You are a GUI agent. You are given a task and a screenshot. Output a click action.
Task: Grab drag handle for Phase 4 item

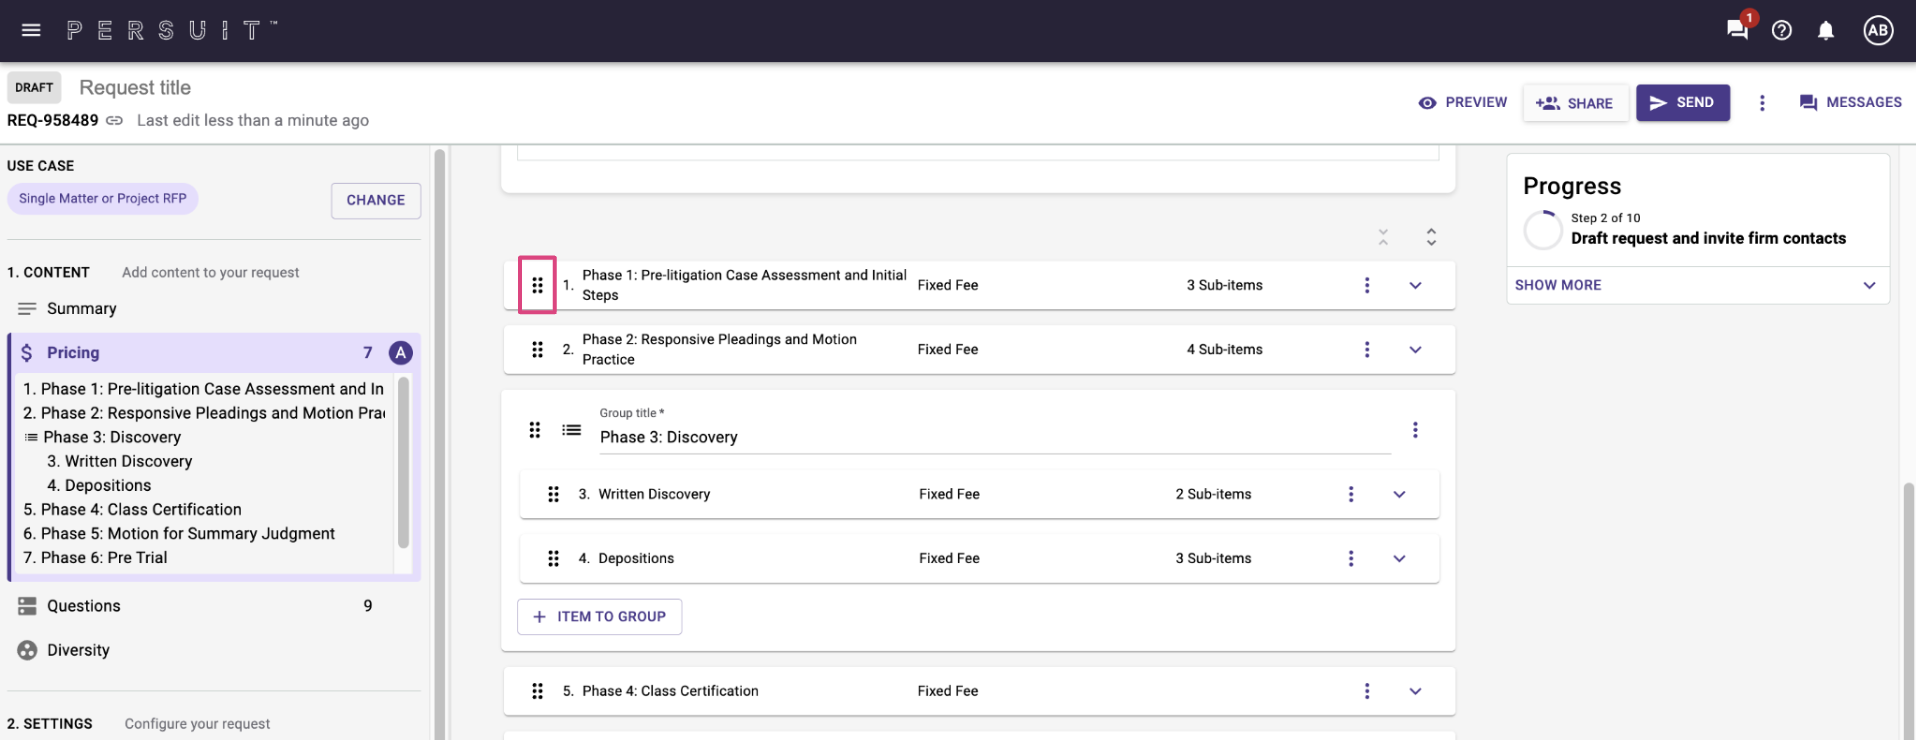tap(537, 691)
